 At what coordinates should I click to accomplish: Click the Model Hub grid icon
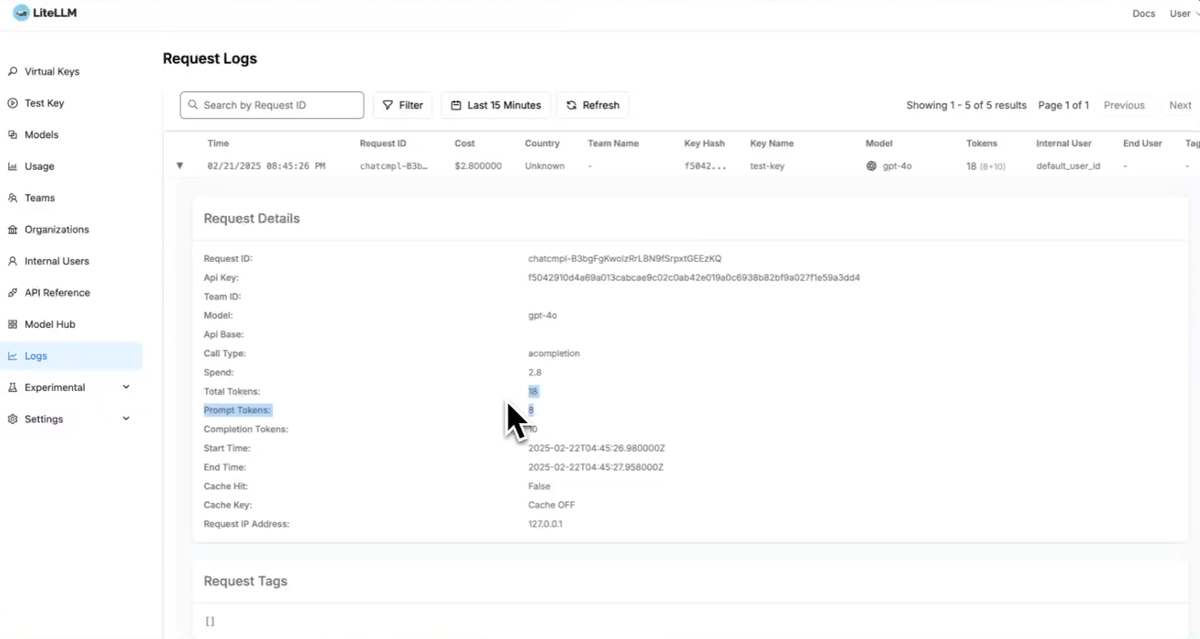13,325
